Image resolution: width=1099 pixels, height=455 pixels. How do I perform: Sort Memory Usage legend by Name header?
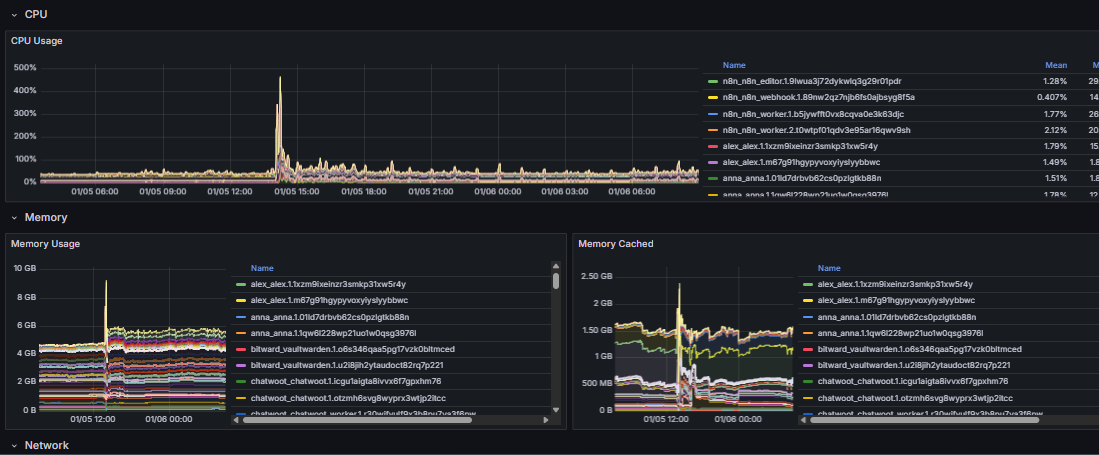262,268
